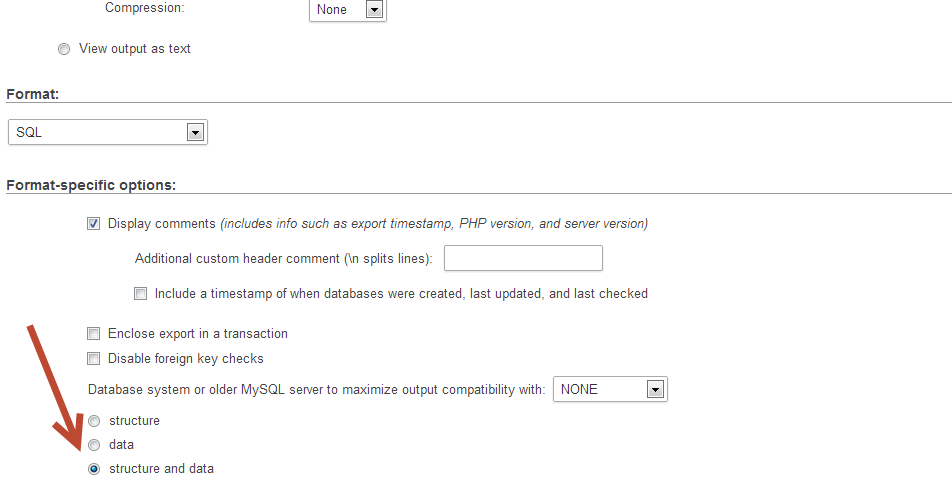Select the 'structure and data' radio button

coord(94,469)
